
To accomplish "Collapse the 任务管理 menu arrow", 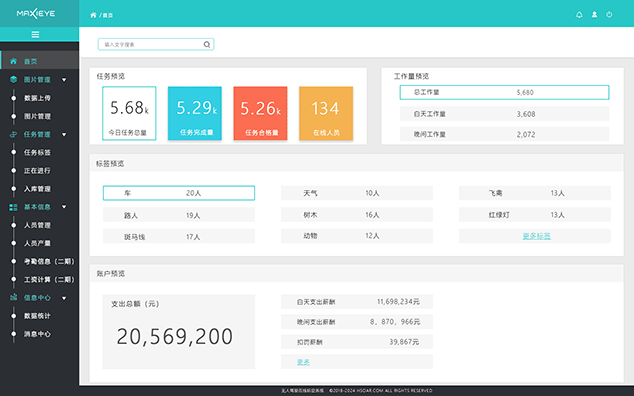I will point(64,134).
